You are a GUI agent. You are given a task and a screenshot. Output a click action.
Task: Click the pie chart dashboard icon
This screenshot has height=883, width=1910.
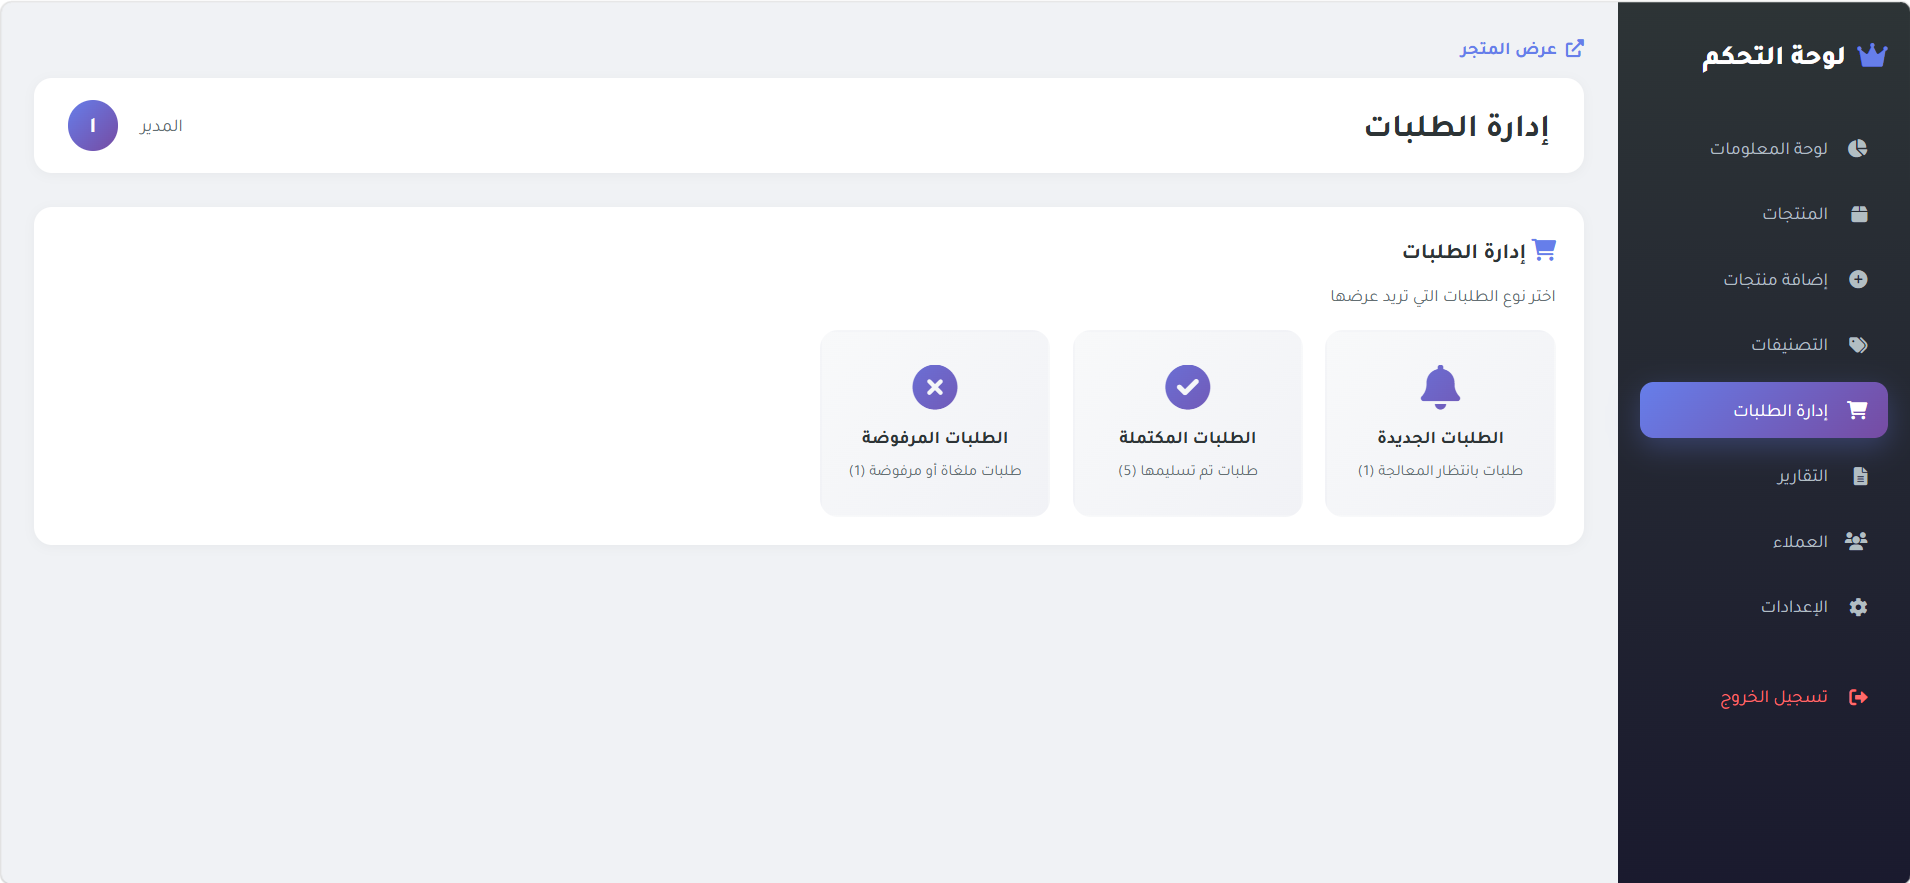coord(1858,148)
